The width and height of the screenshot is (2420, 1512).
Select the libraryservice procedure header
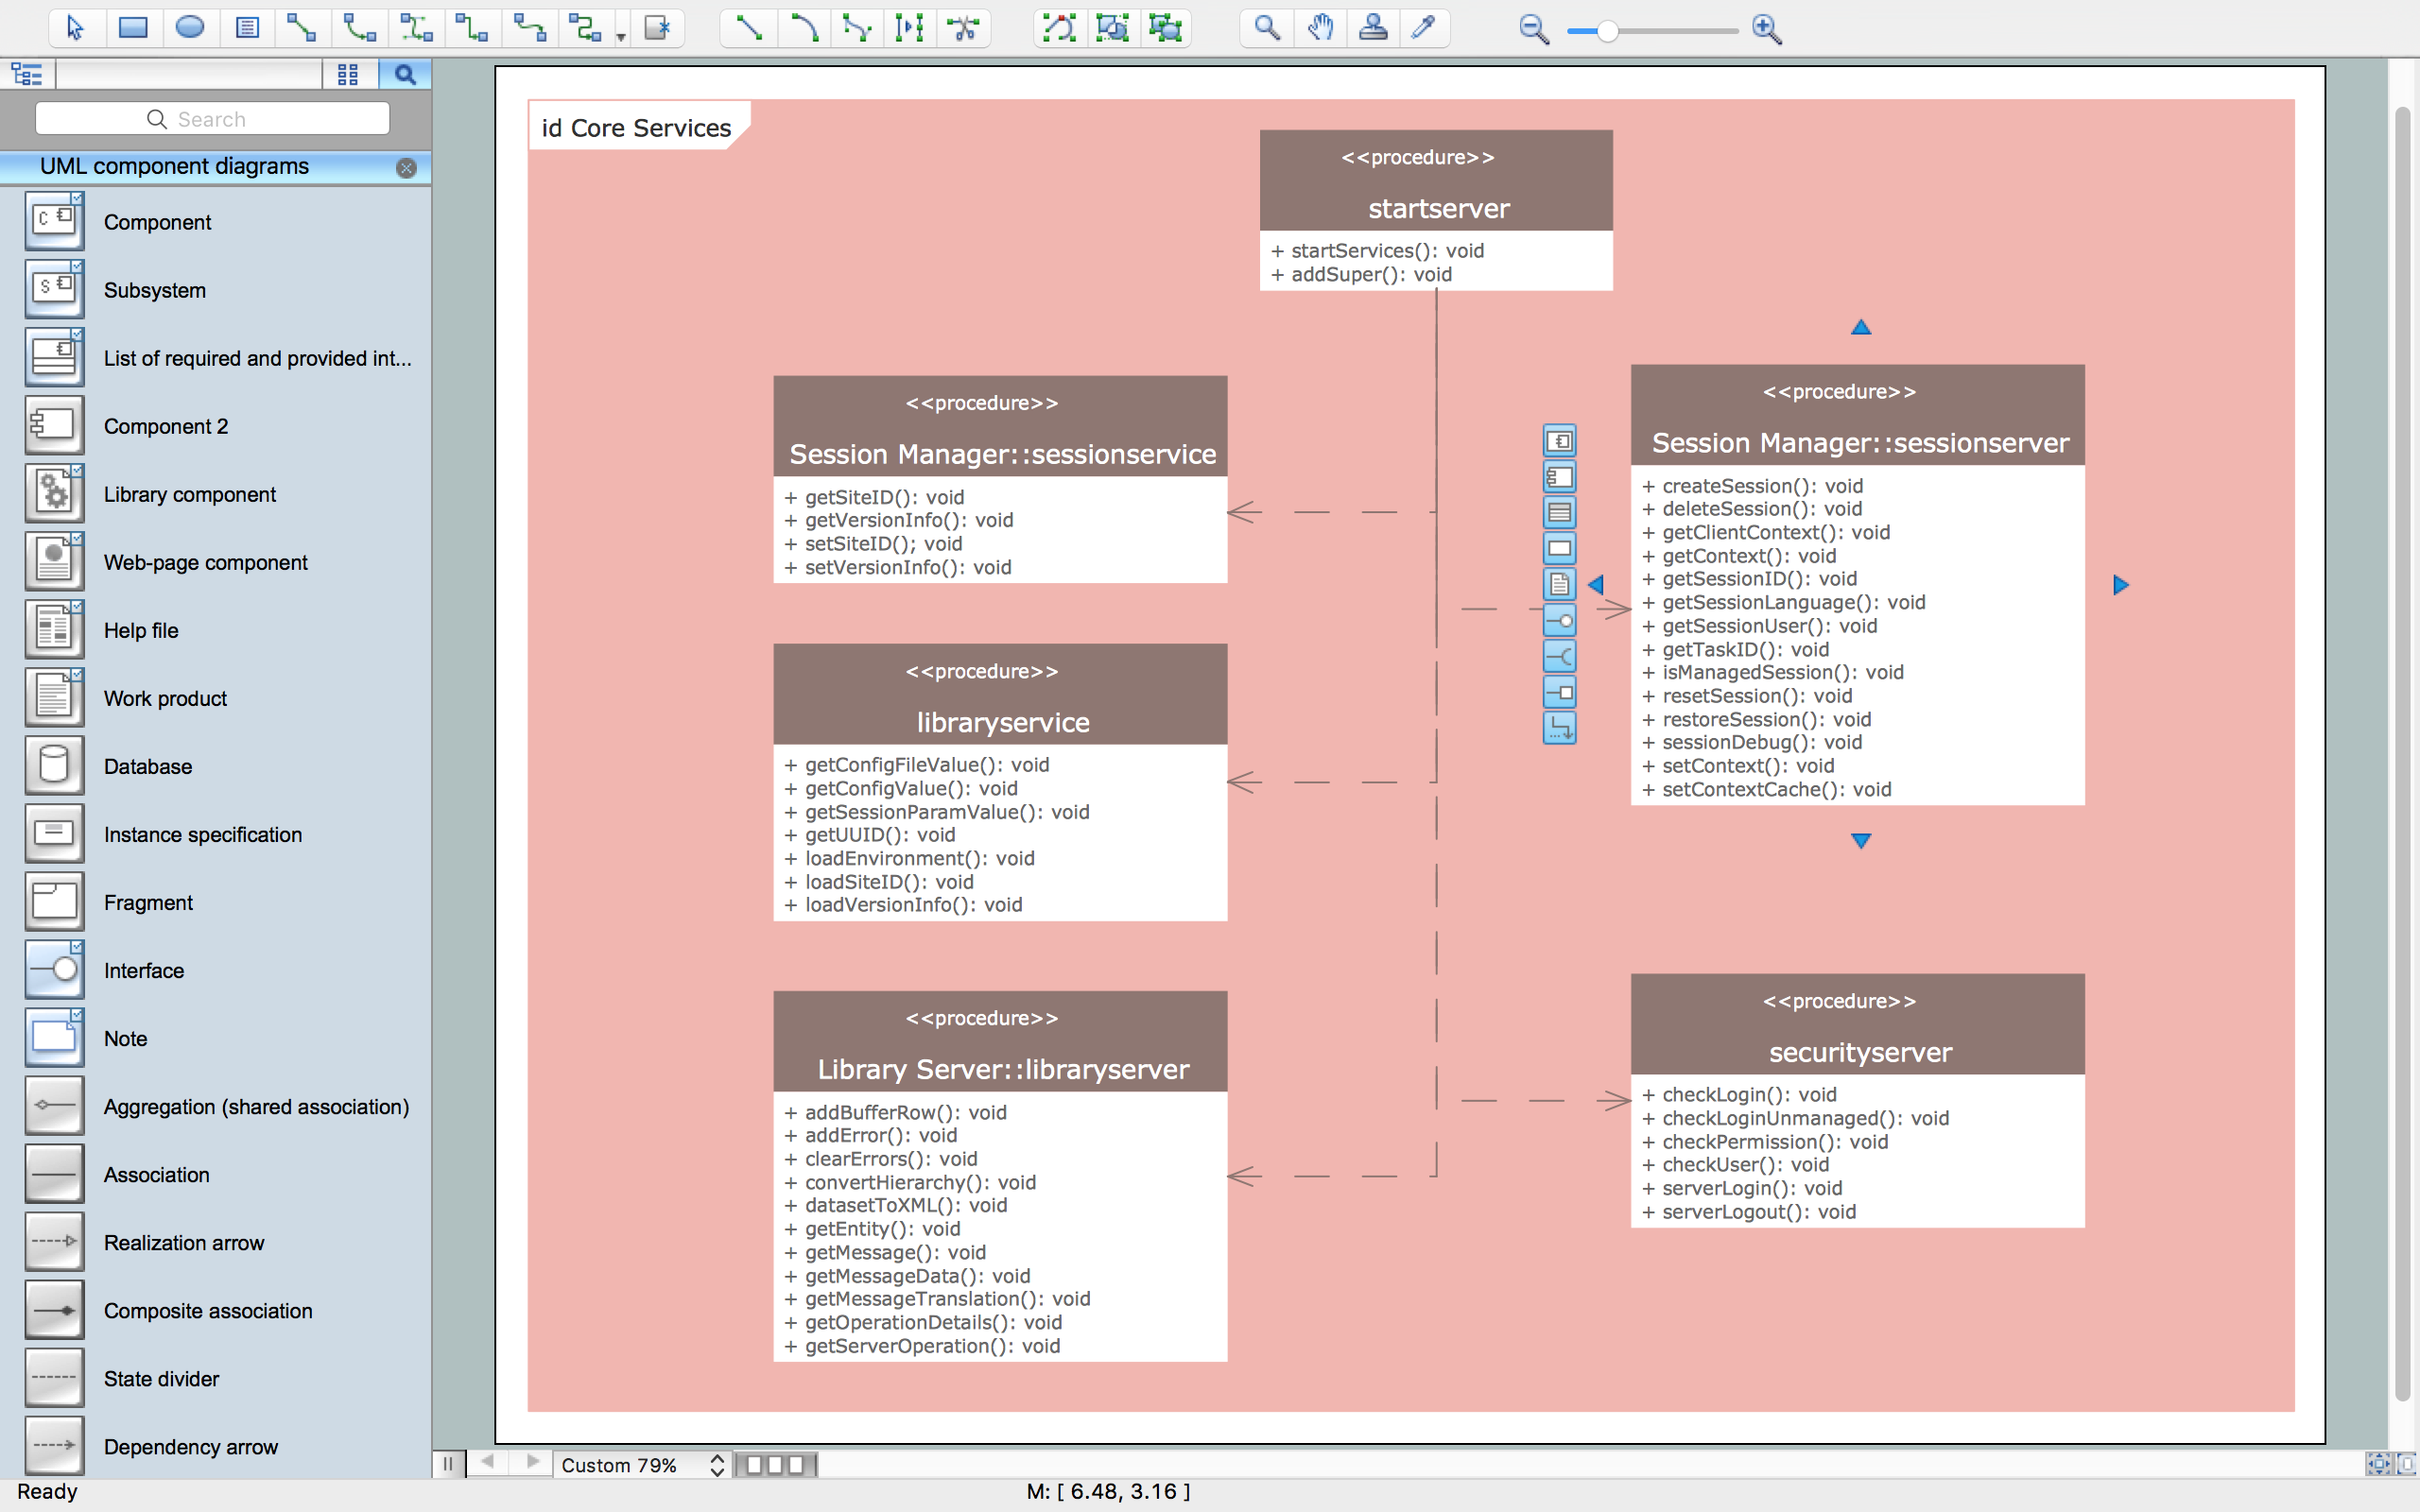point(1000,694)
